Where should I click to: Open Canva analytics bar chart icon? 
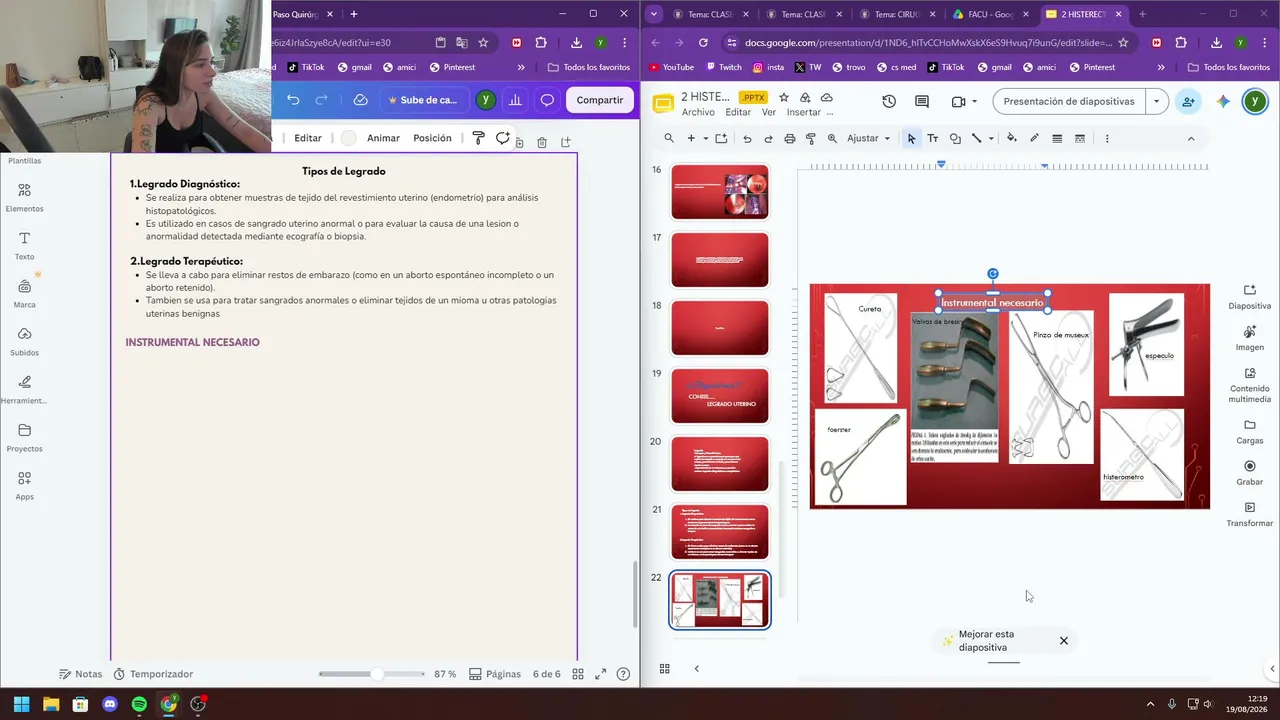515,100
